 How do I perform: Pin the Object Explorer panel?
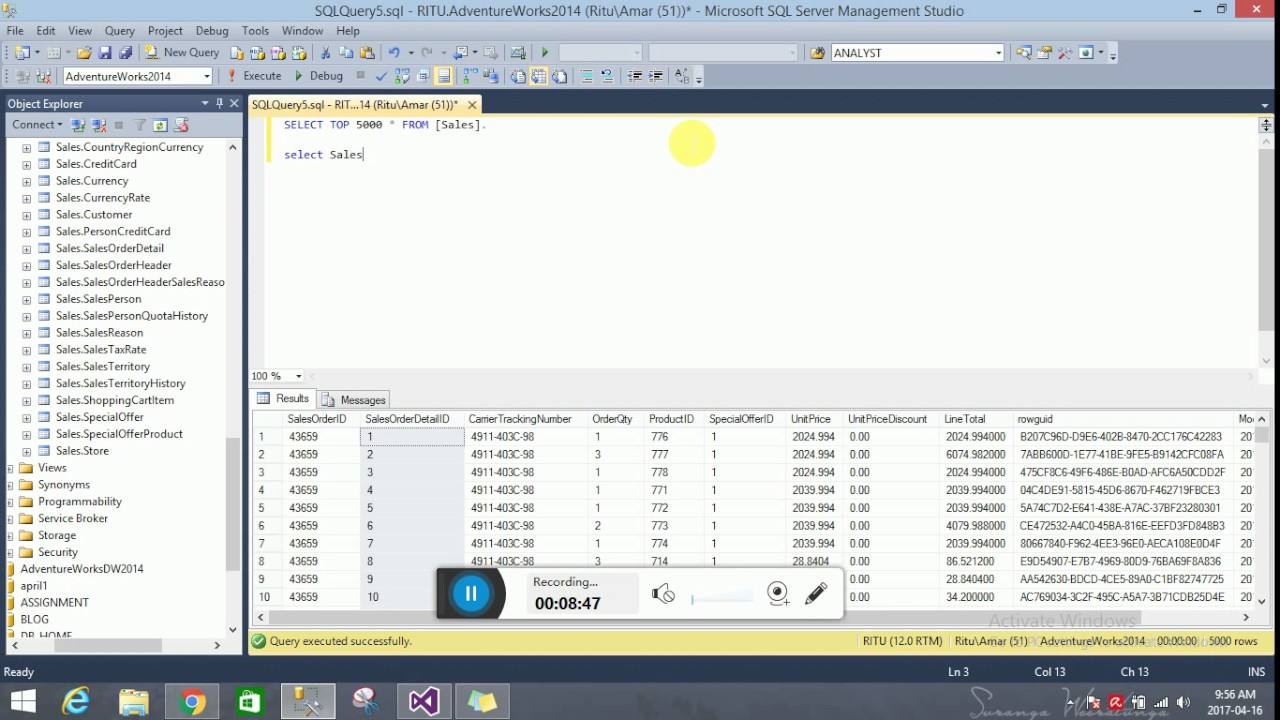[219, 103]
